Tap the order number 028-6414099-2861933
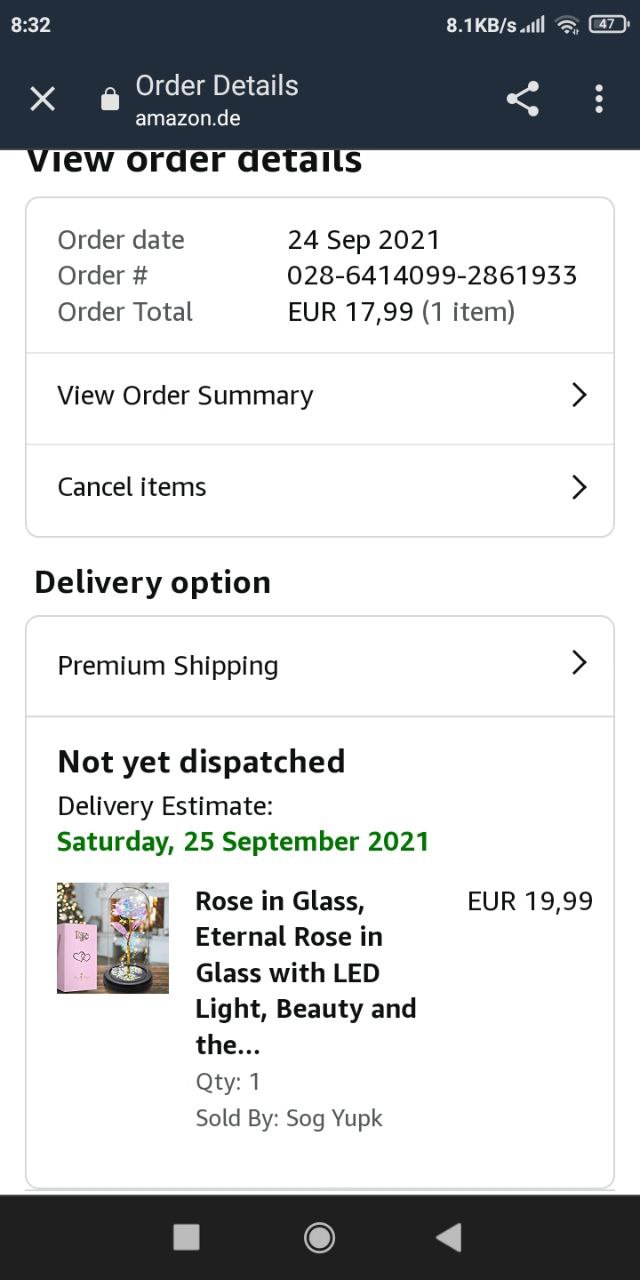The width and height of the screenshot is (640, 1280). click(x=432, y=275)
